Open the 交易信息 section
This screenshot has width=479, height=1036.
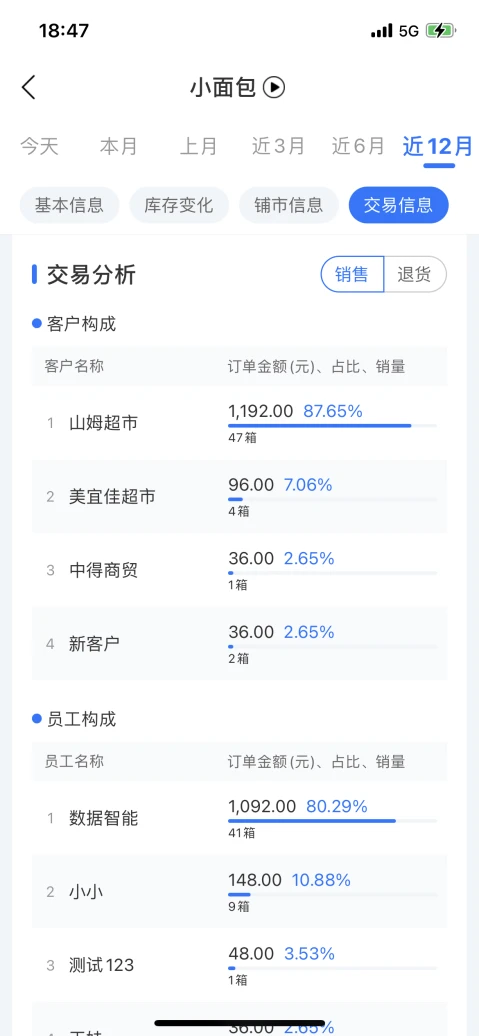pyautogui.click(x=398, y=205)
